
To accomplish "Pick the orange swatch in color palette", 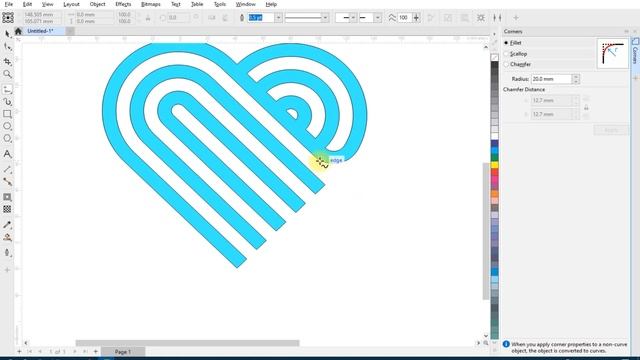I will click(x=494, y=194).
